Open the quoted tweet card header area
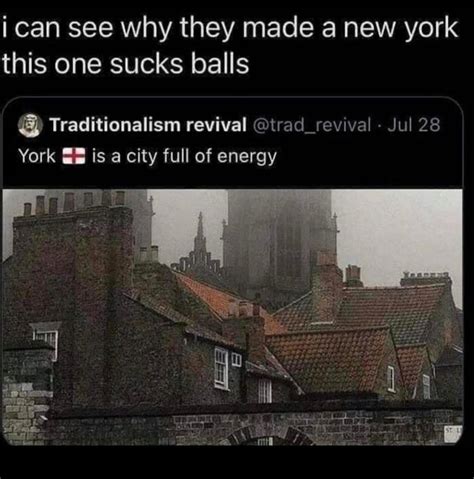This screenshot has width=474, height=479. tap(232, 140)
